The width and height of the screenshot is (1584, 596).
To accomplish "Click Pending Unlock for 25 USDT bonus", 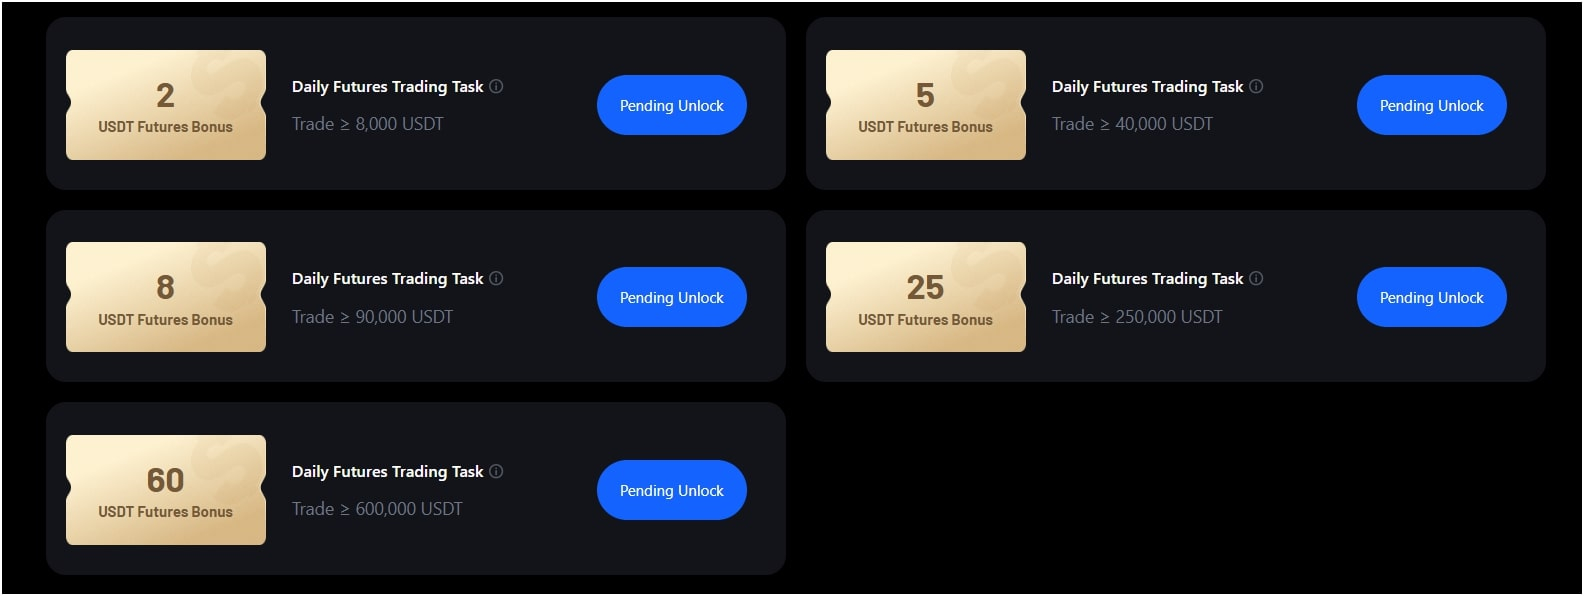I will [1431, 298].
